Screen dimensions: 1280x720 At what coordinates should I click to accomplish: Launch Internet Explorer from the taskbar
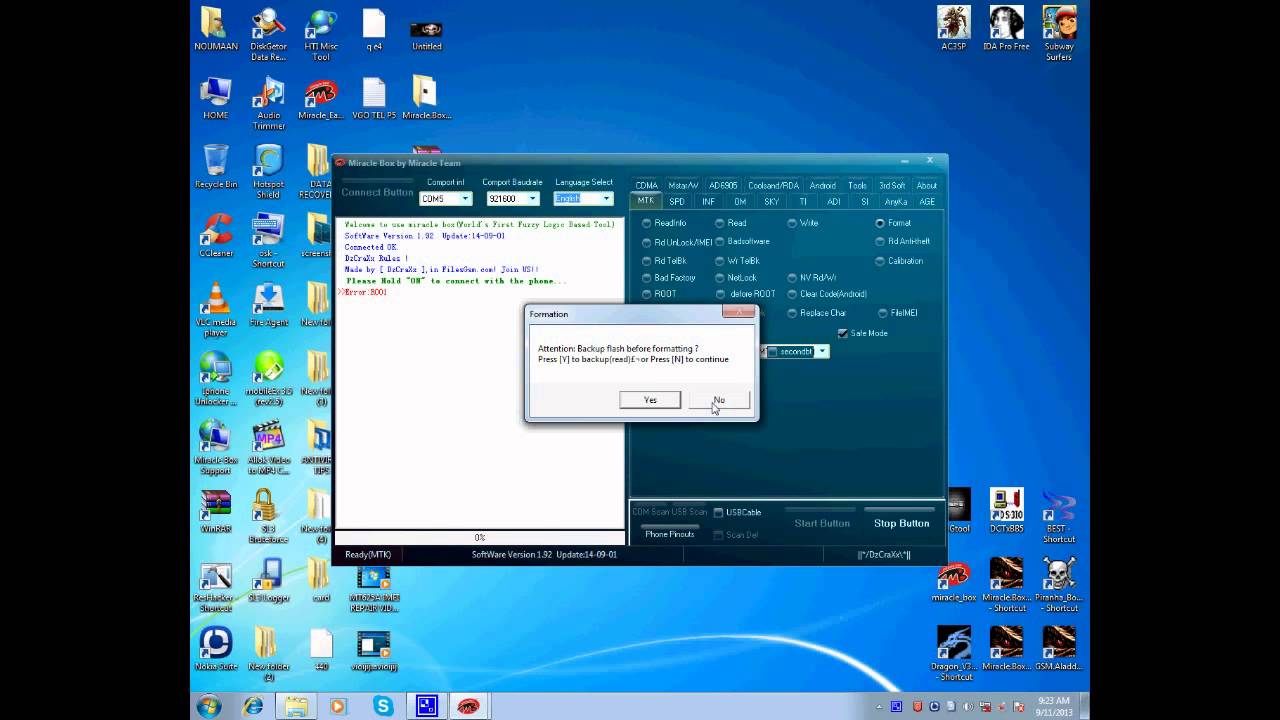click(253, 707)
